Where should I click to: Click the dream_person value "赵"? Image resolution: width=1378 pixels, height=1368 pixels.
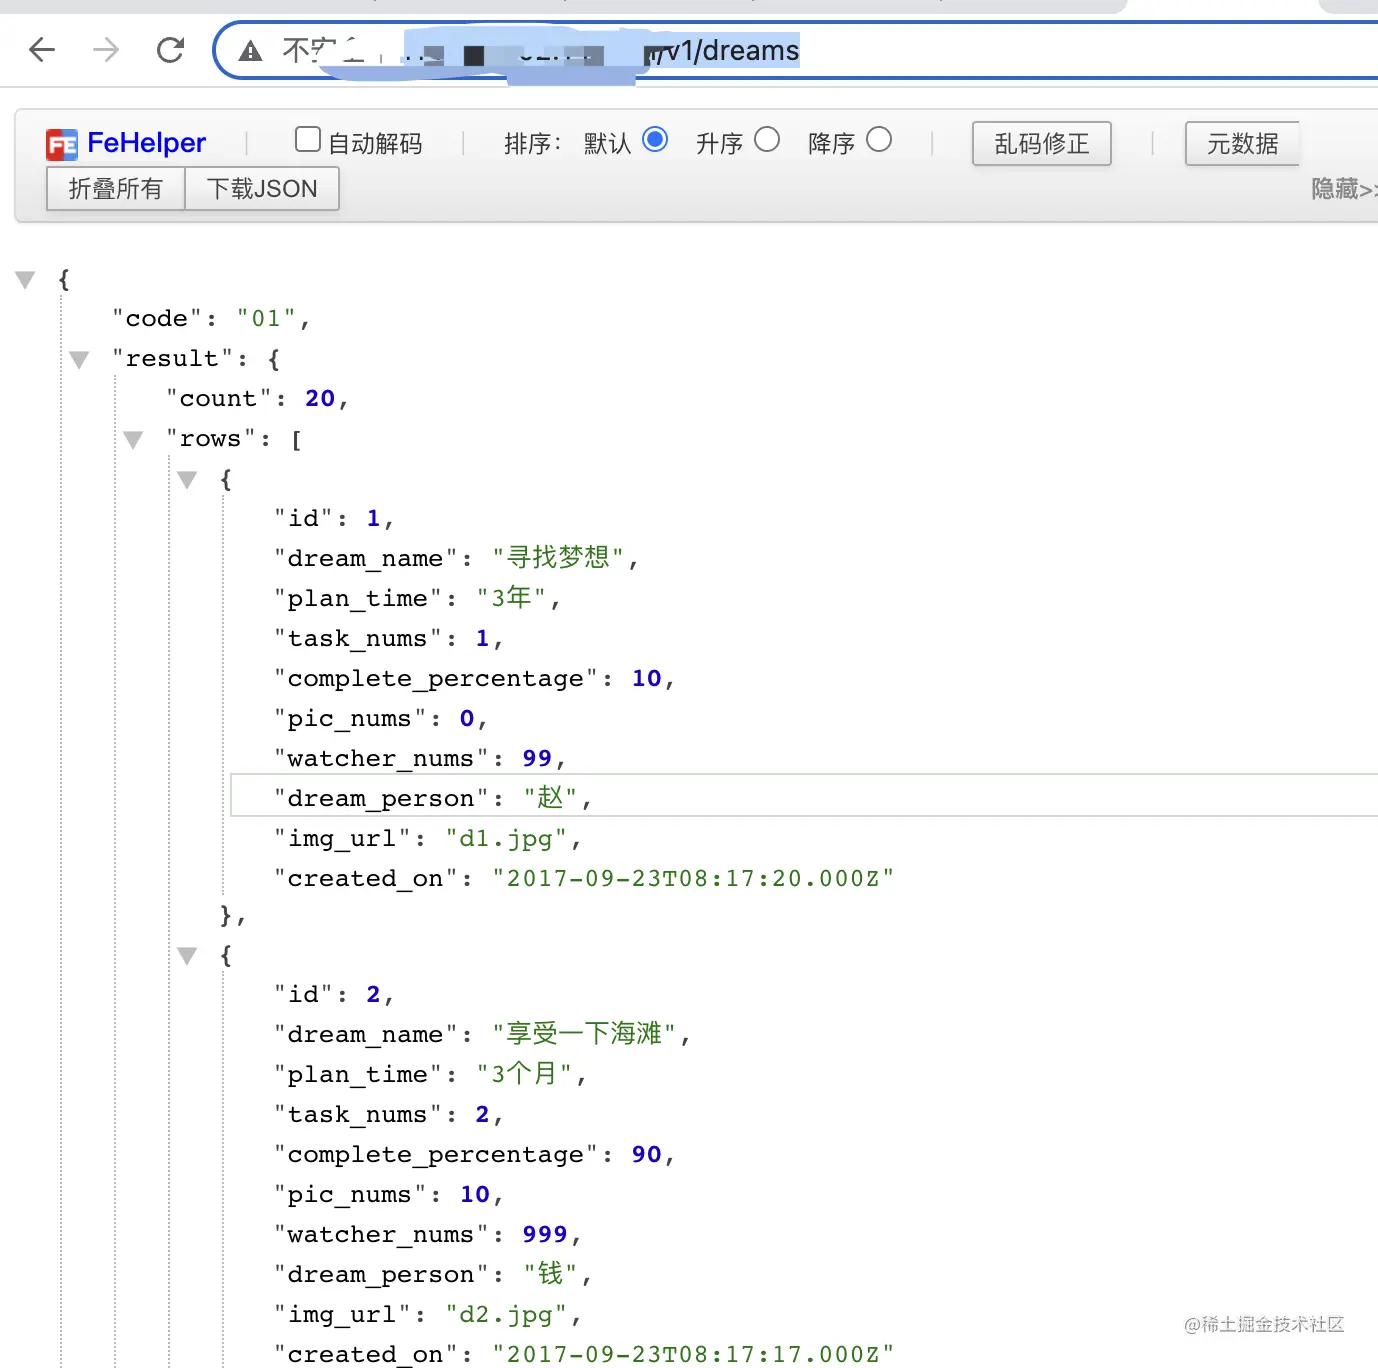[551, 798]
